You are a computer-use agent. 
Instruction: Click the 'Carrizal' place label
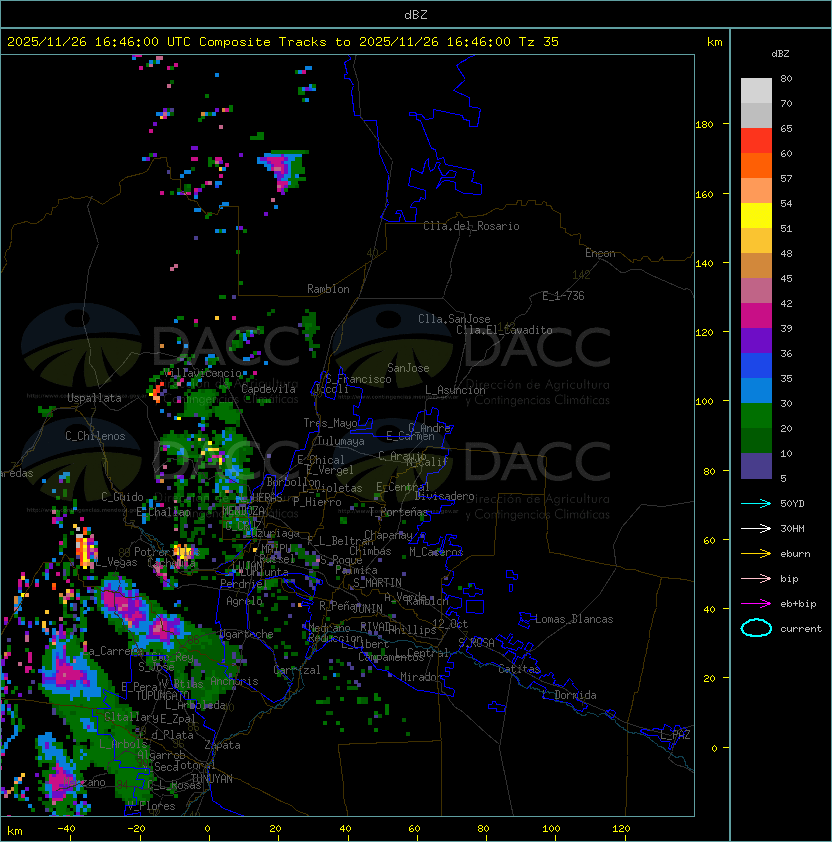pos(297,670)
